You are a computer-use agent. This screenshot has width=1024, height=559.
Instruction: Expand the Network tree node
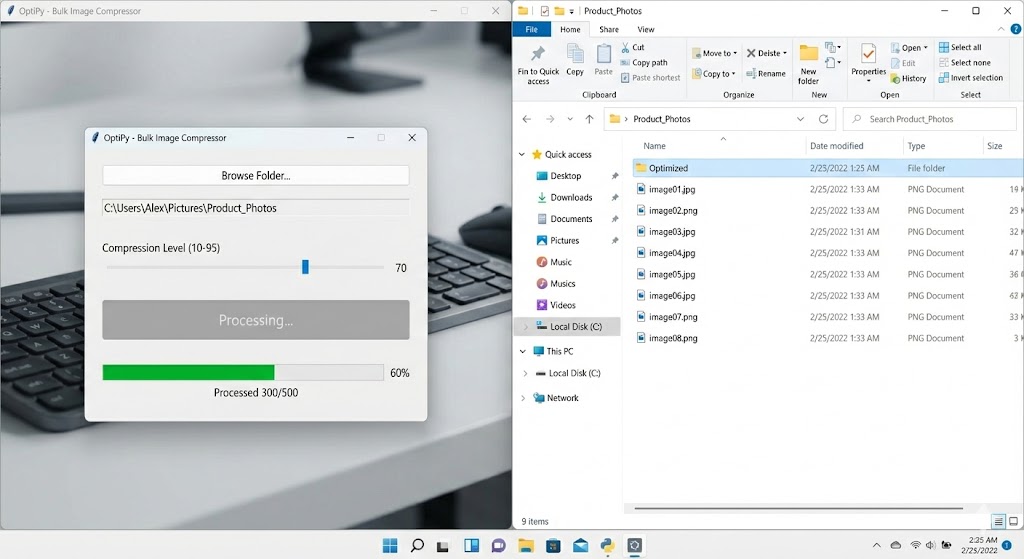[522, 398]
